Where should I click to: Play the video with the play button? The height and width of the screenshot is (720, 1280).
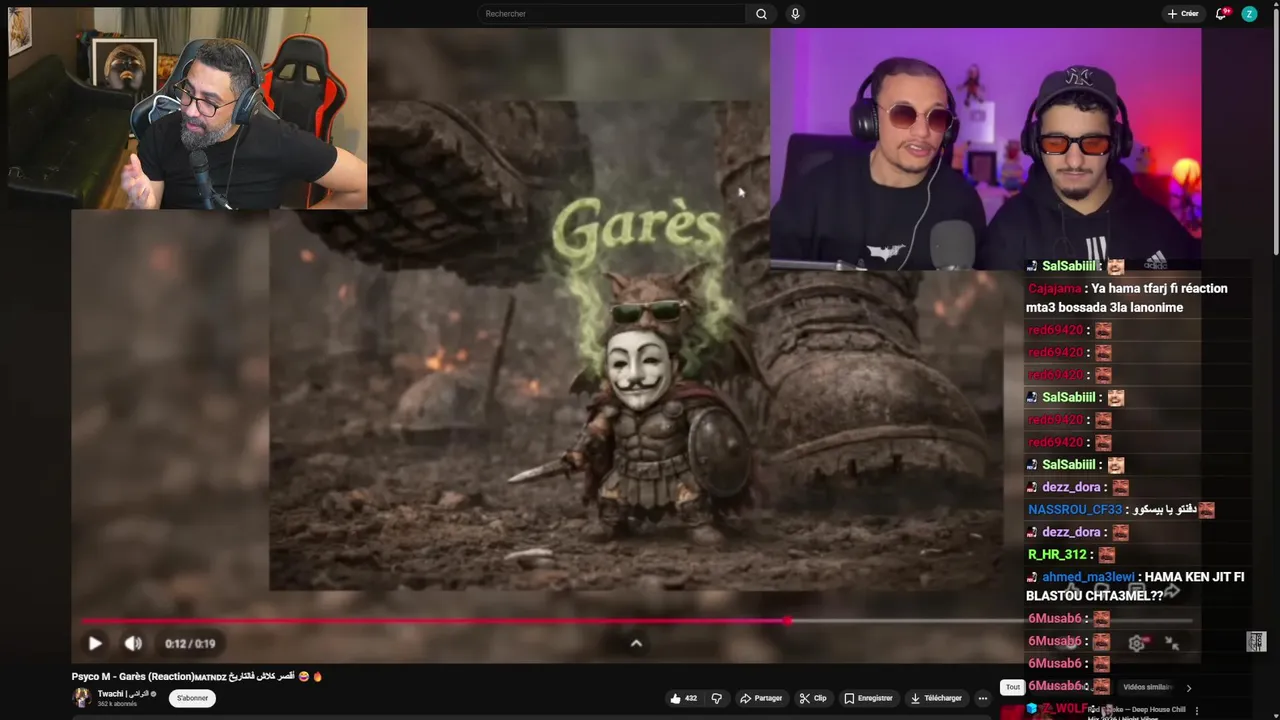click(x=95, y=644)
